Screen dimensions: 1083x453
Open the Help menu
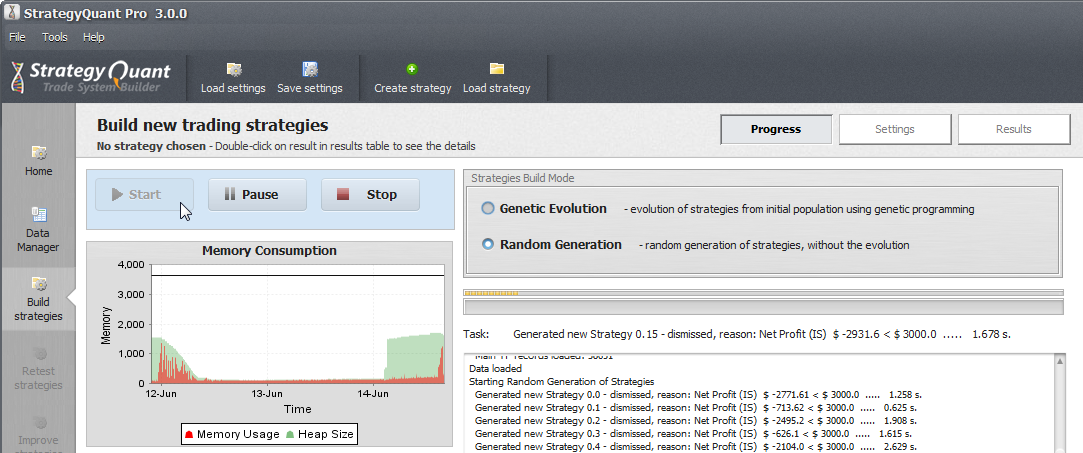click(94, 37)
